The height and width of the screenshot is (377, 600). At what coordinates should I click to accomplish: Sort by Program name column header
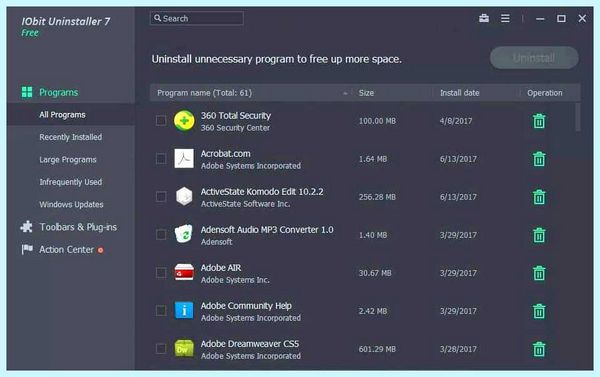(x=204, y=93)
